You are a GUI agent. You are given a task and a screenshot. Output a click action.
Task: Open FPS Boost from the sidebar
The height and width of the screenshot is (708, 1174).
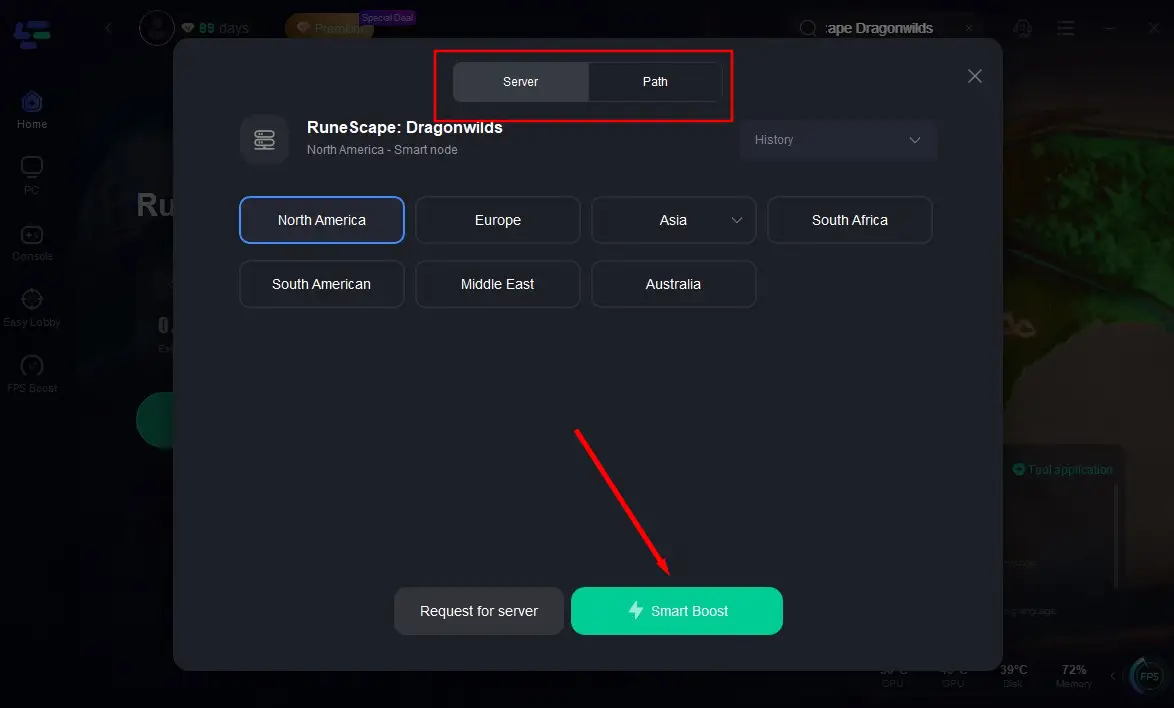(x=32, y=374)
